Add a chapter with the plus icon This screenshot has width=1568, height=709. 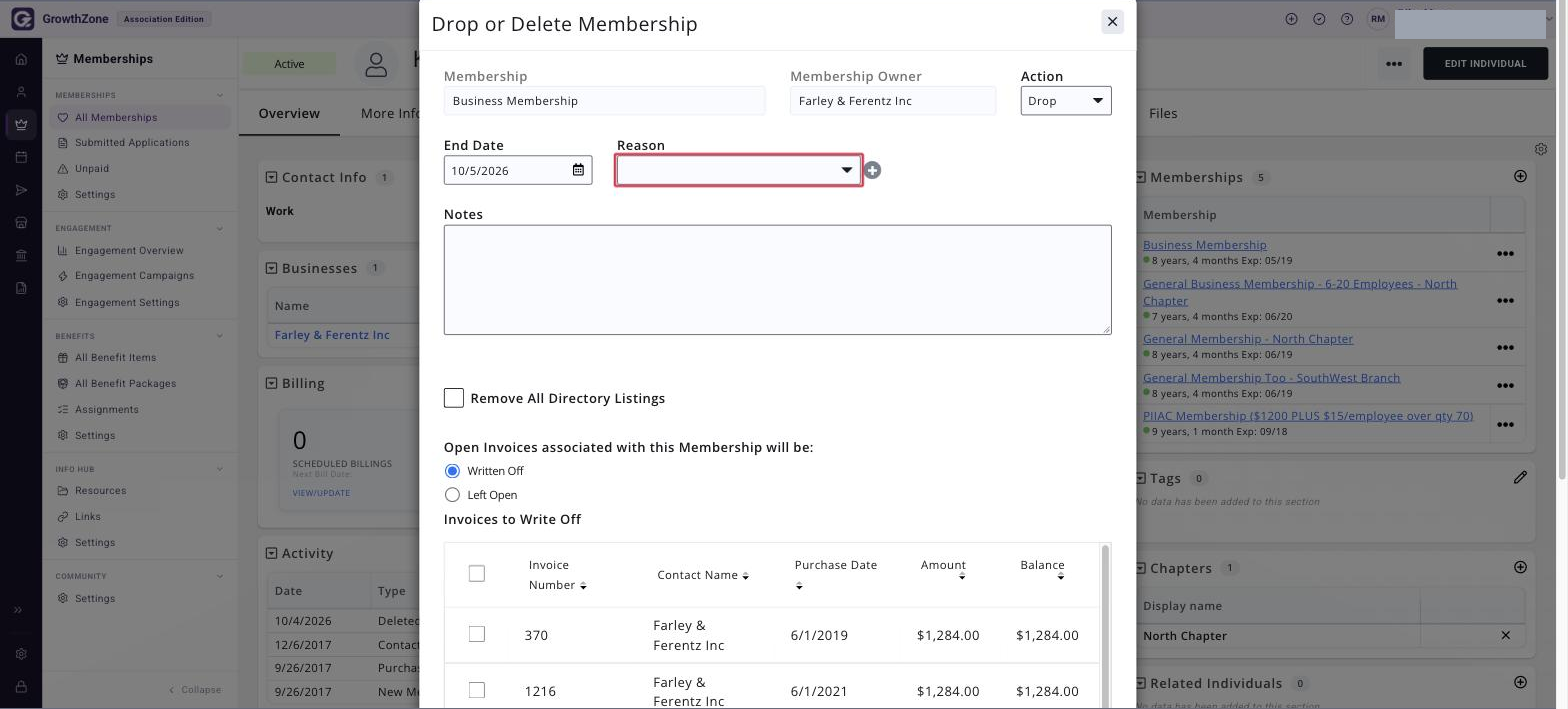[1520, 567]
